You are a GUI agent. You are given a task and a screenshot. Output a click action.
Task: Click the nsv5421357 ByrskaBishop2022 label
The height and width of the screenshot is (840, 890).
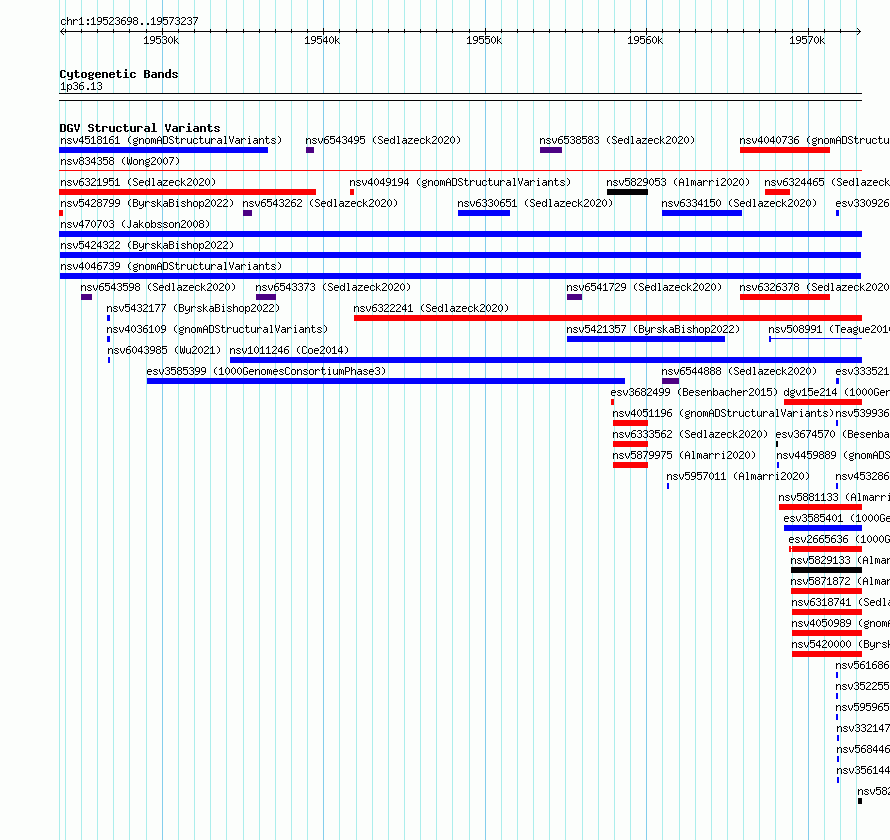(x=653, y=329)
